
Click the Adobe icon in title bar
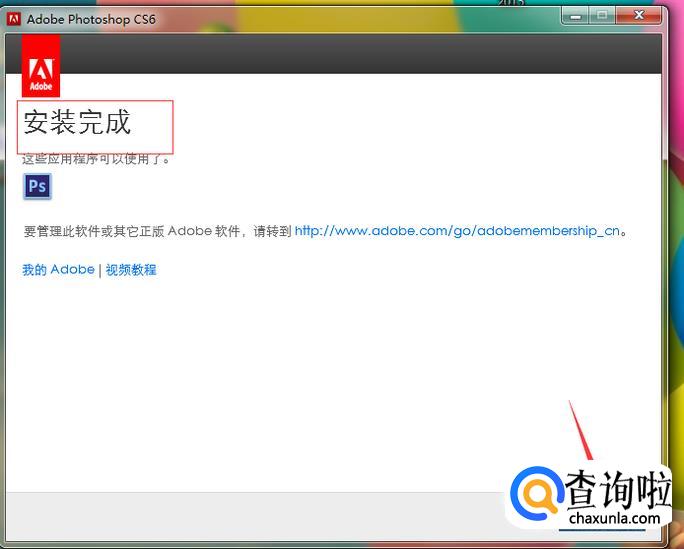[x=14, y=19]
